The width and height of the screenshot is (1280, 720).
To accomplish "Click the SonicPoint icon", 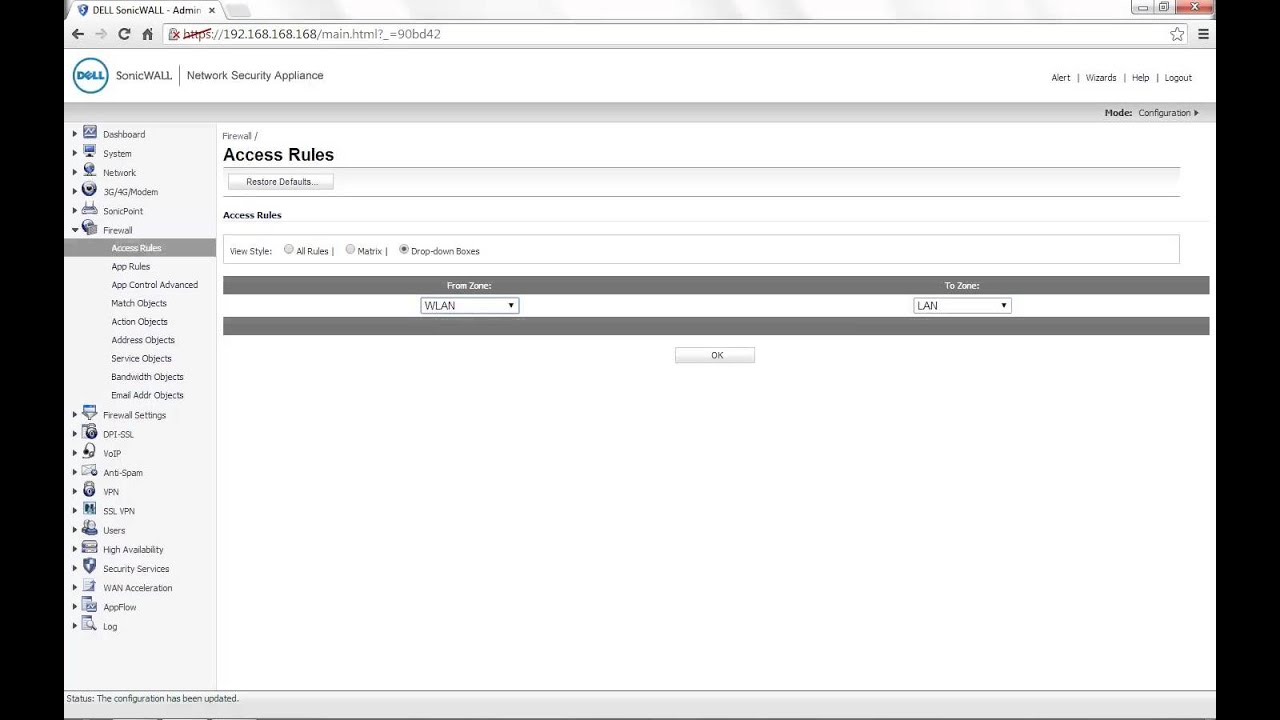I will 90,210.
